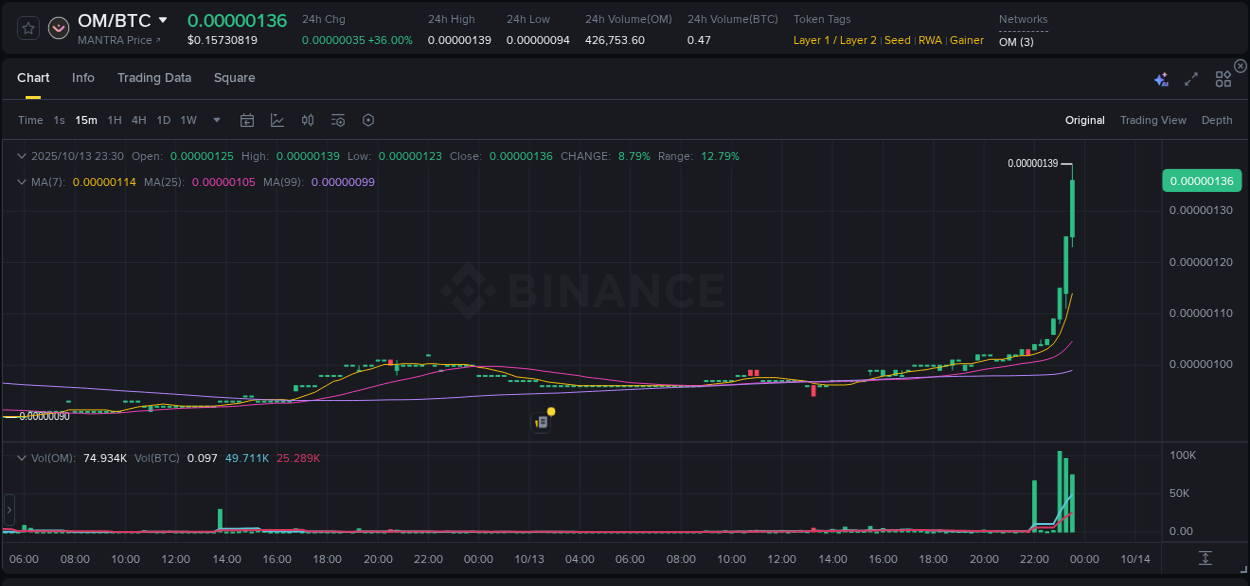This screenshot has width=1250, height=586.
Task: Open the chart settings hexagon icon
Action: click(368, 120)
